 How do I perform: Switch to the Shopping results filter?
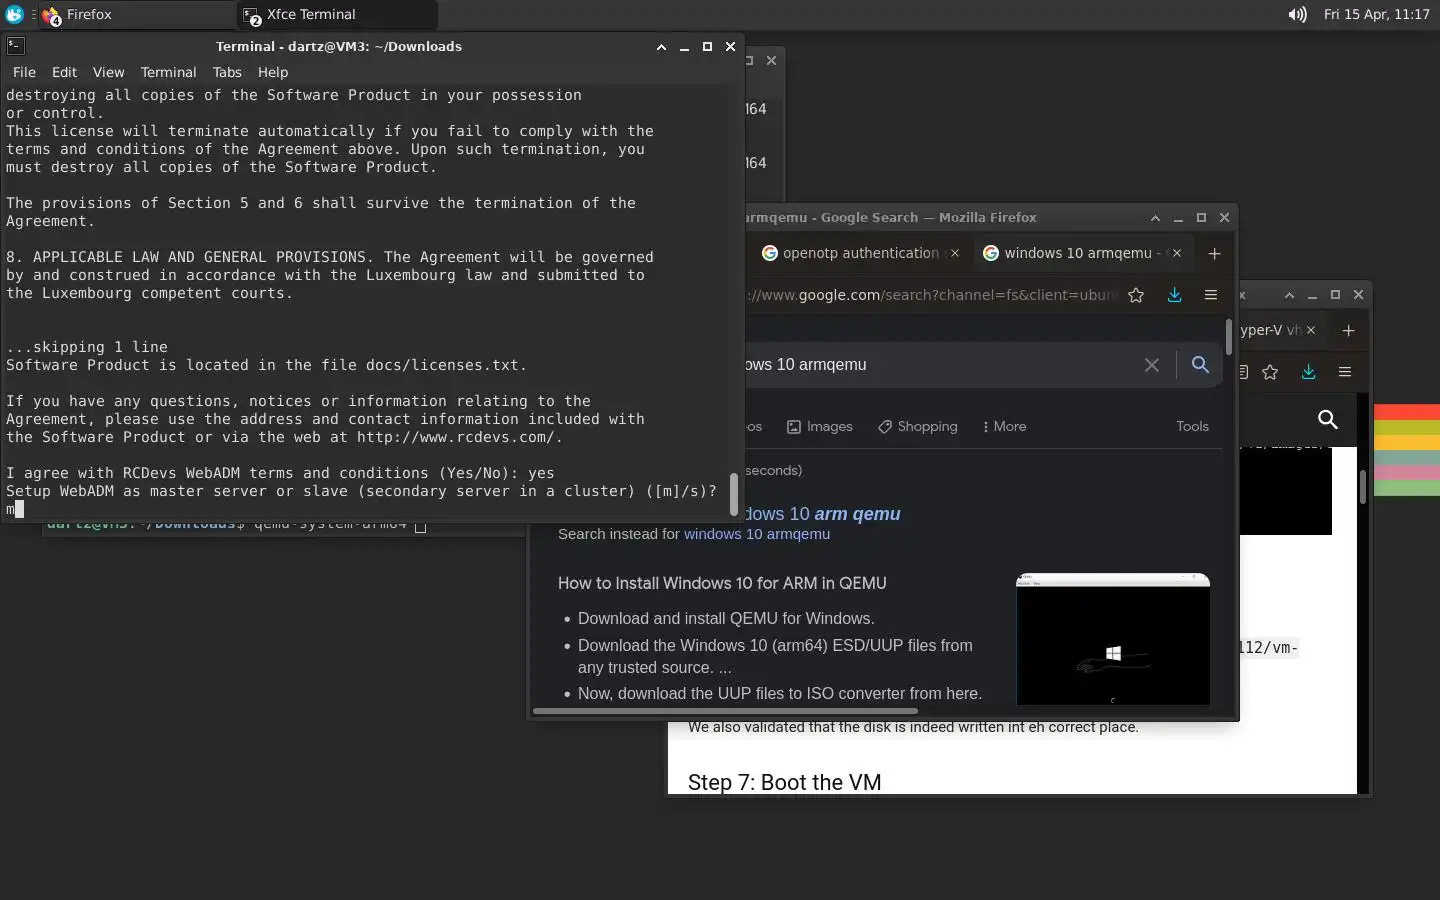(918, 426)
